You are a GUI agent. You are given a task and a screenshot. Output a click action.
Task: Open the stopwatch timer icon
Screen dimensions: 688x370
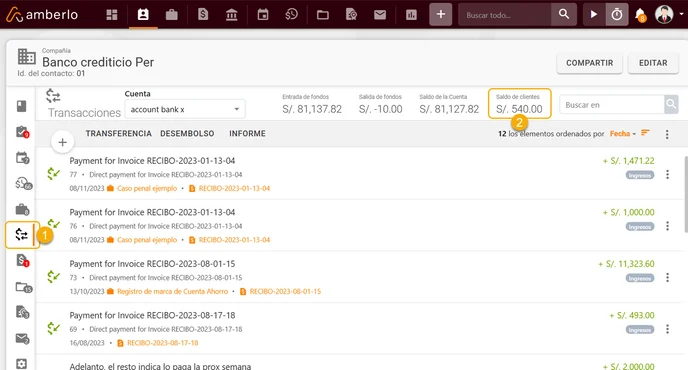617,14
